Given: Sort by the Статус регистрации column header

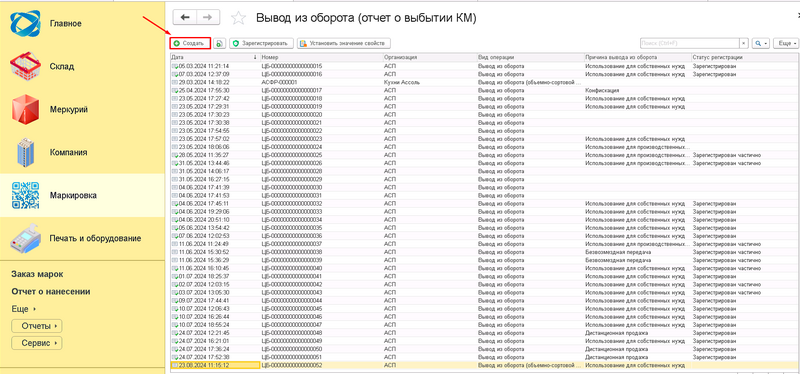Looking at the screenshot, I should click(x=745, y=57).
